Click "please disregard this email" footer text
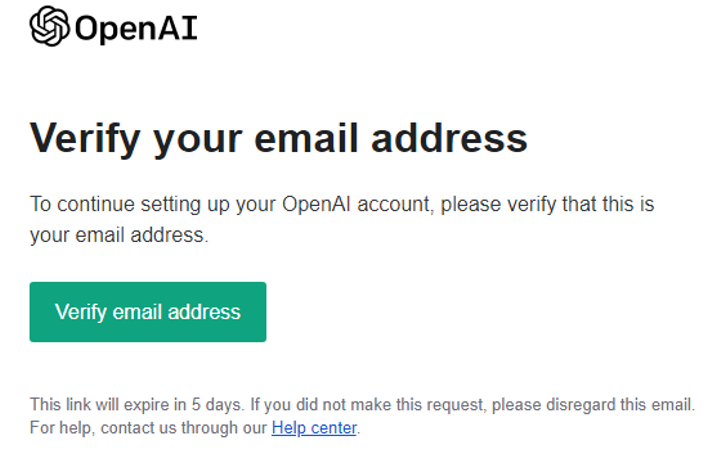 592,405
